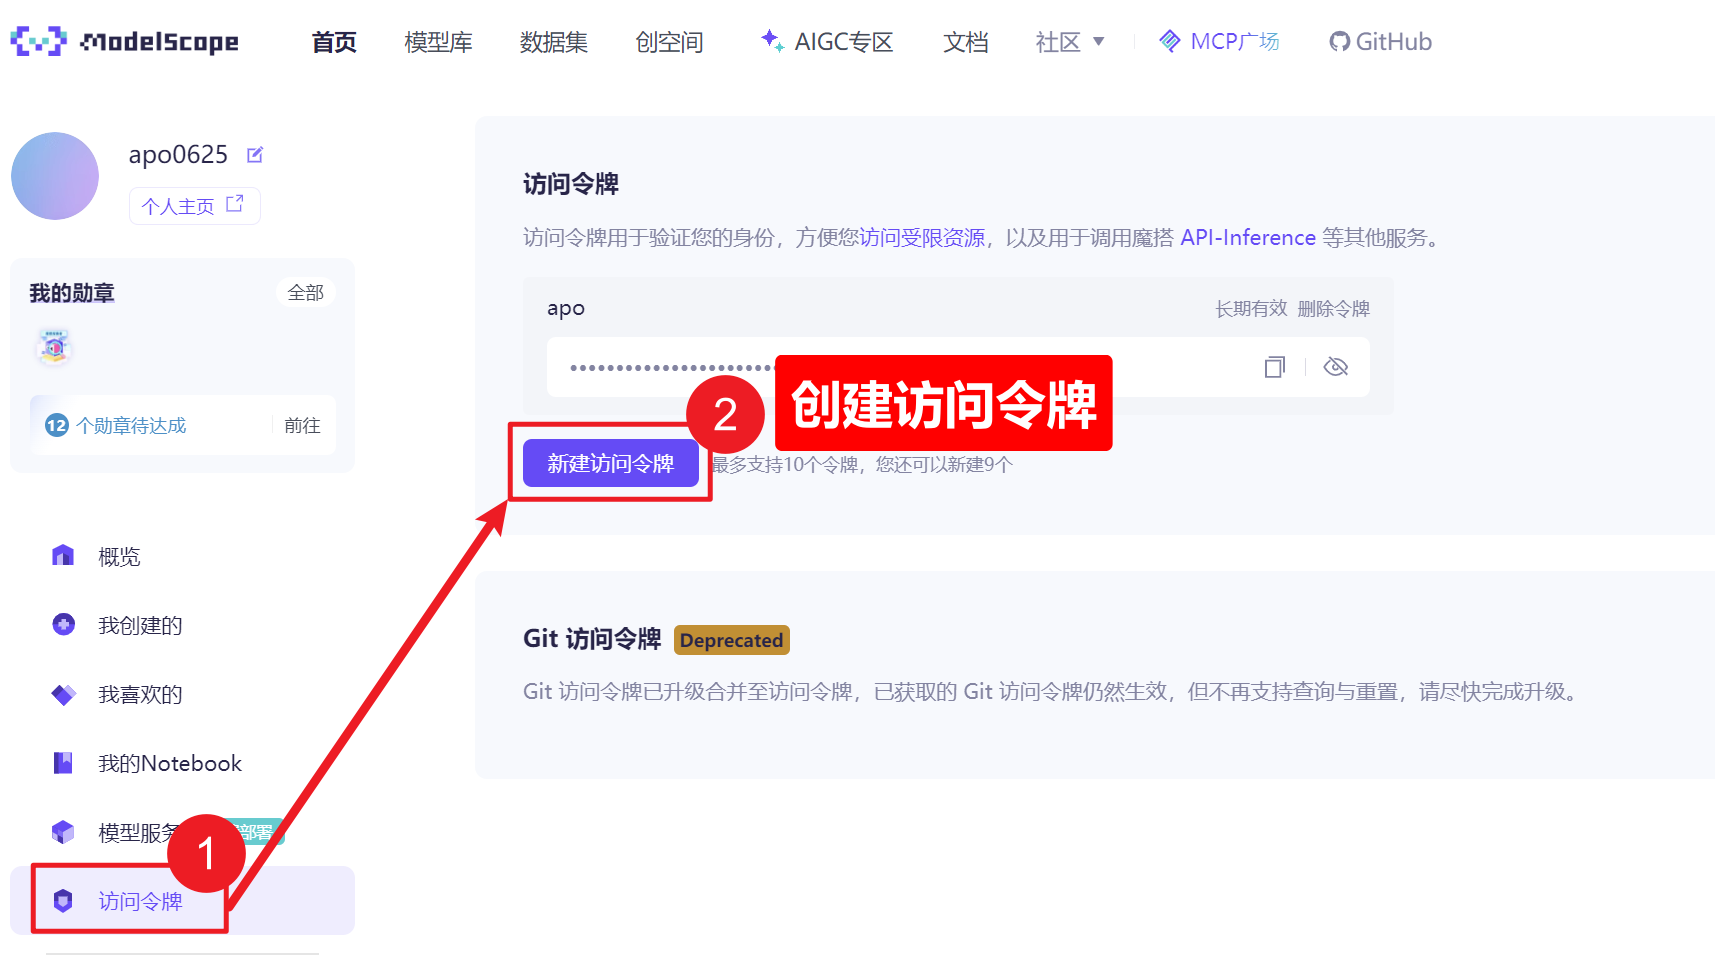Click the 新建访问令牌 button
This screenshot has width=1715, height=956.
(610, 463)
